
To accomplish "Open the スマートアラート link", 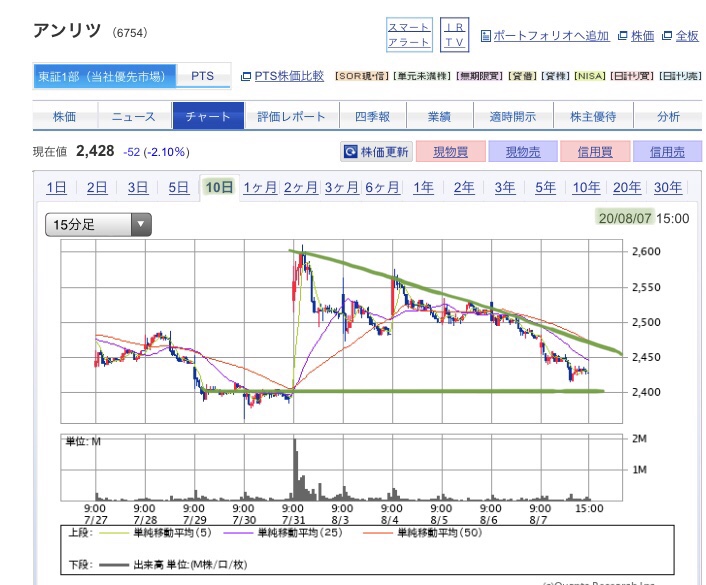I will (409, 35).
